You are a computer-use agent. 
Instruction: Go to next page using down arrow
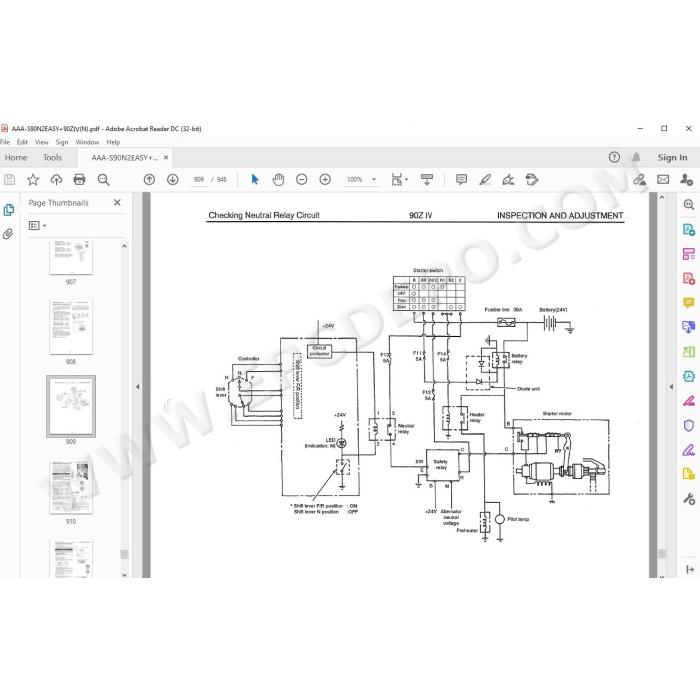pos(173,179)
